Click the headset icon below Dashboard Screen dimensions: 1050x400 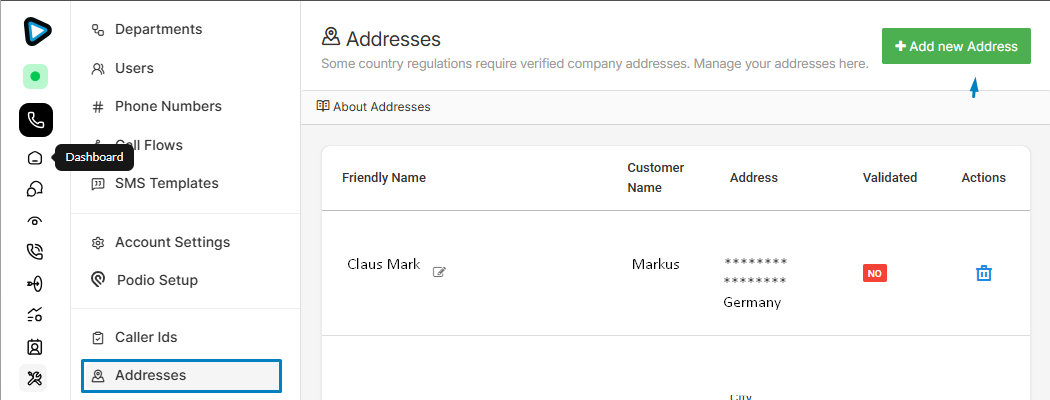pos(35,189)
